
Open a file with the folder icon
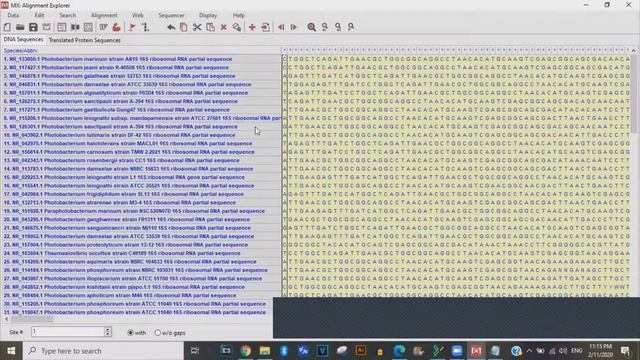pyautogui.click(x=20, y=27)
